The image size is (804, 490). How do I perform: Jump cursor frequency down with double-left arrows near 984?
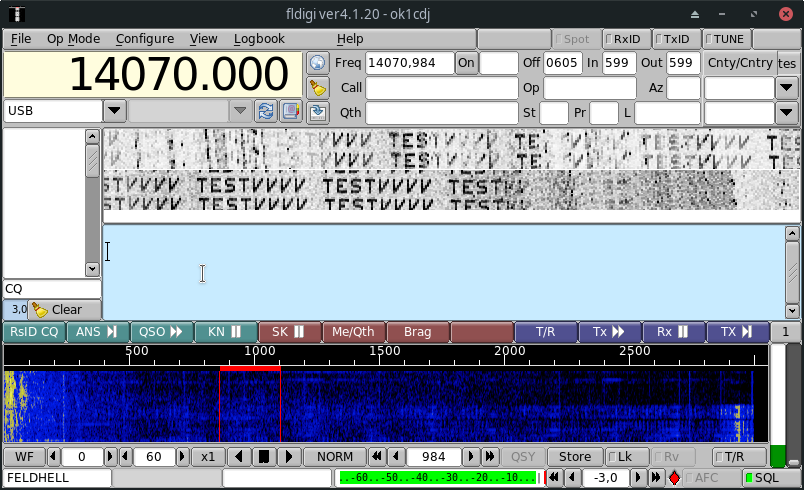377,457
